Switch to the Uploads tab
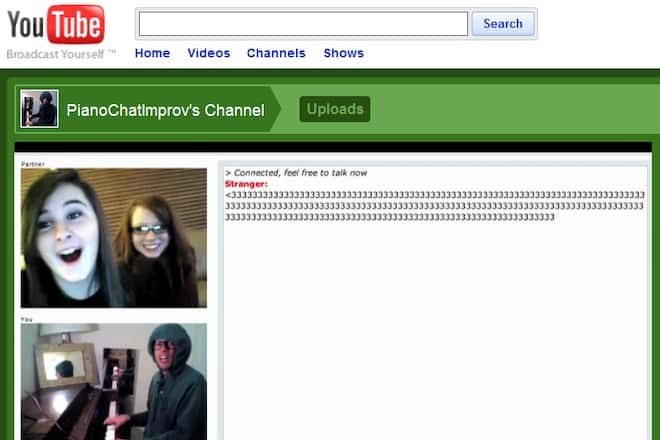 [335, 109]
